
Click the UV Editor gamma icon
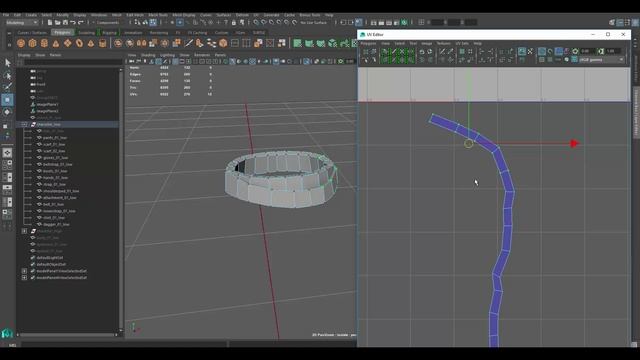(600, 51)
